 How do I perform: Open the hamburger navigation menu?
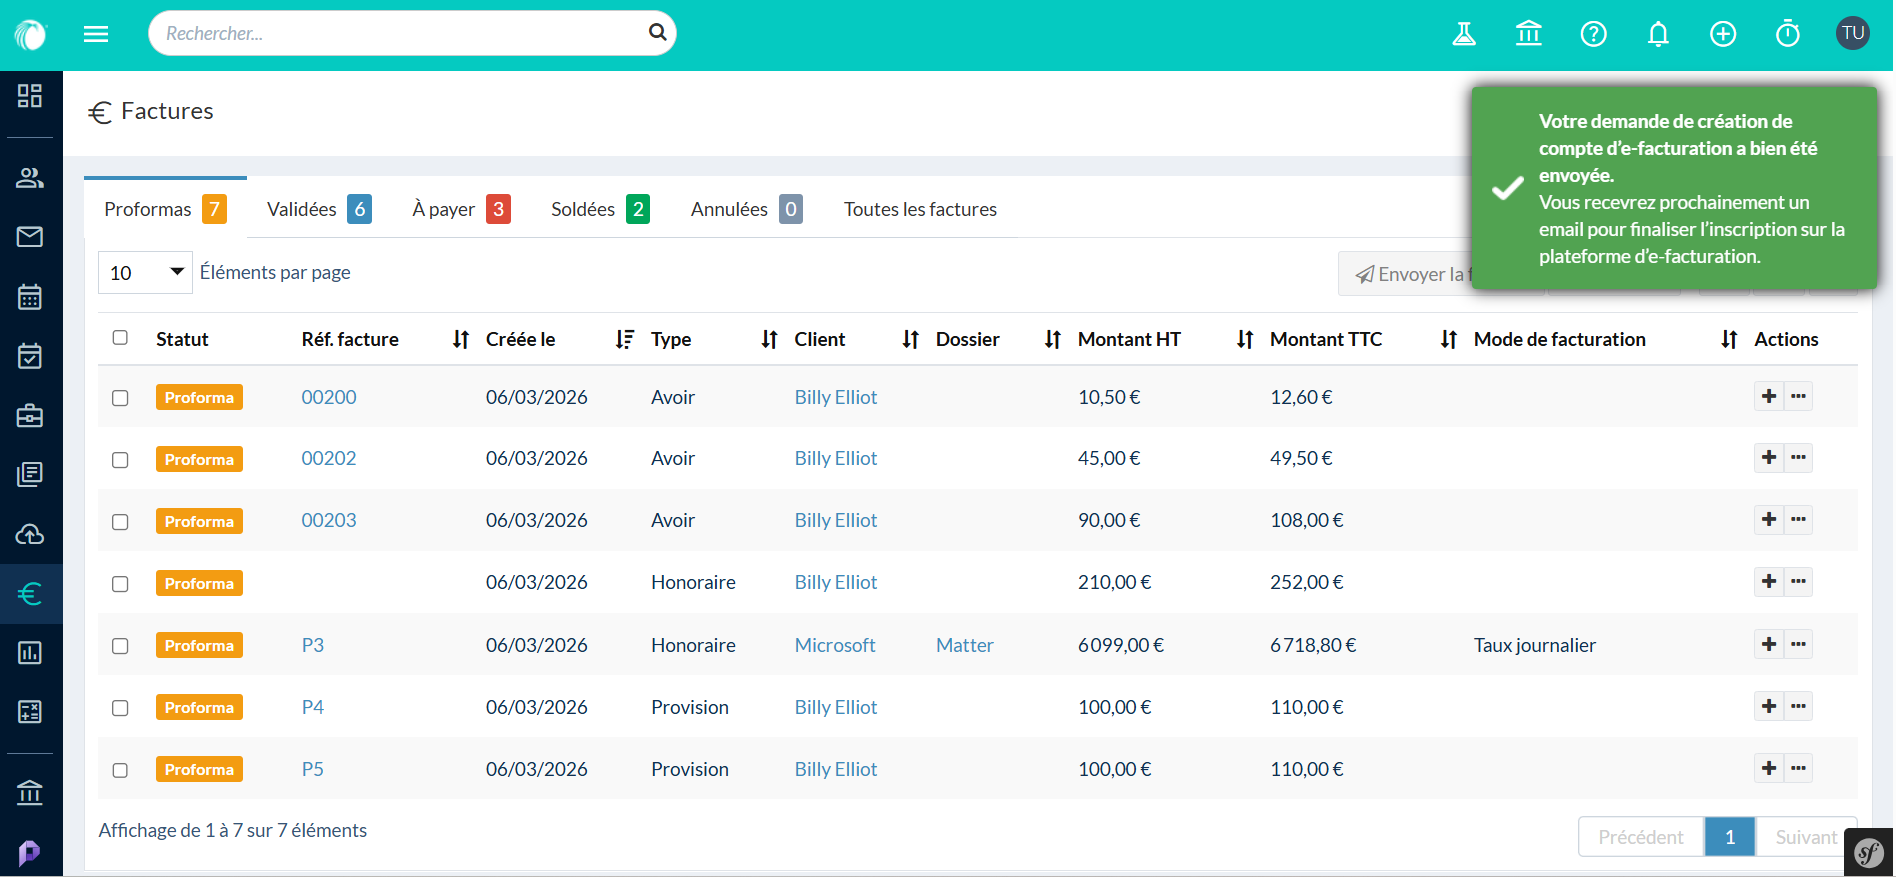[96, 34]
